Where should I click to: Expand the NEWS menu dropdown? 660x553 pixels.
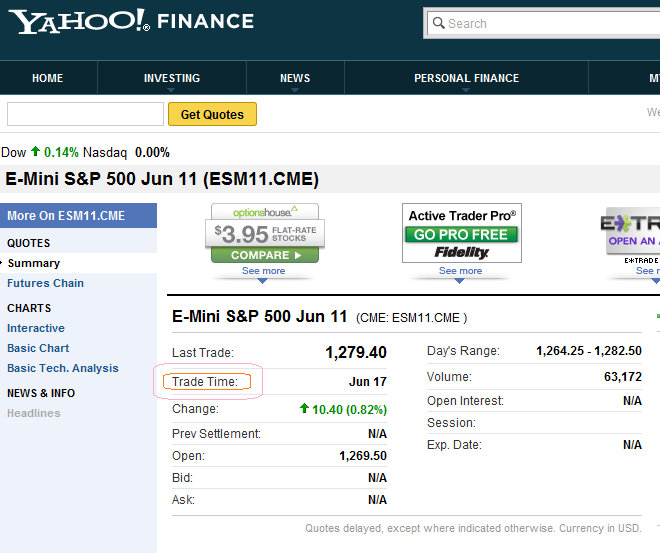coord(295,79)
